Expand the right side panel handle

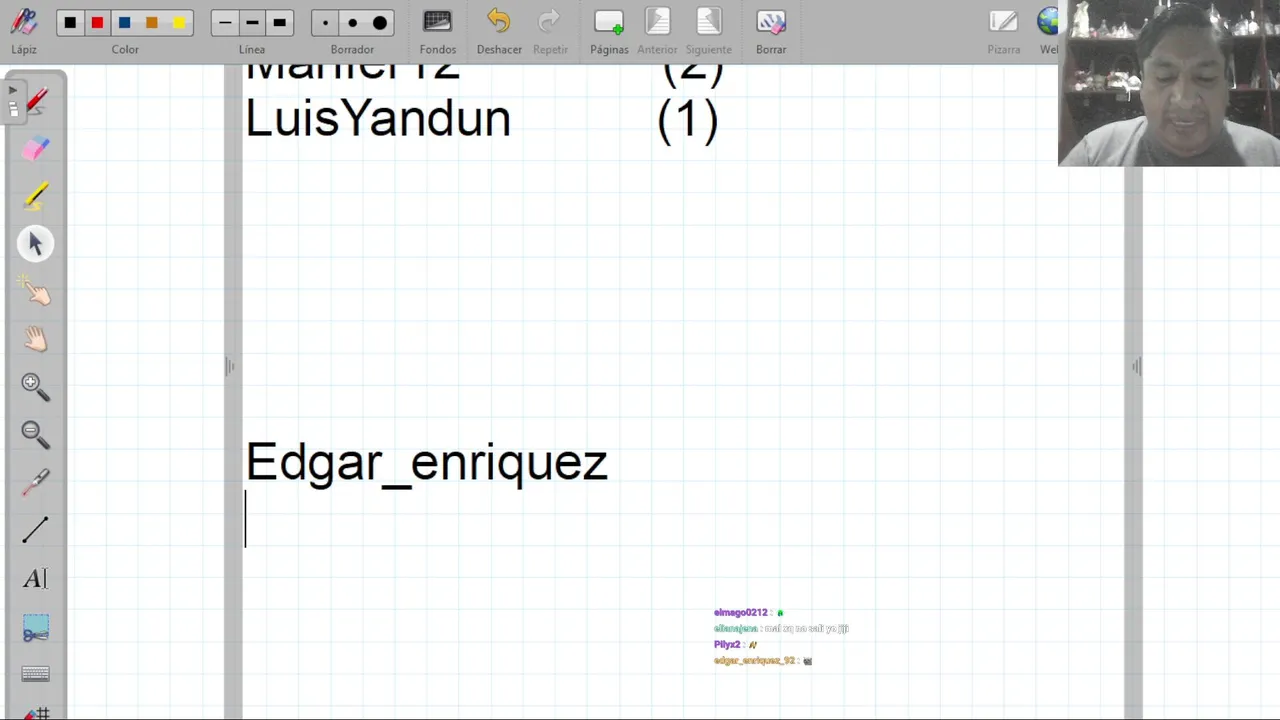[x=1136, y=367]
